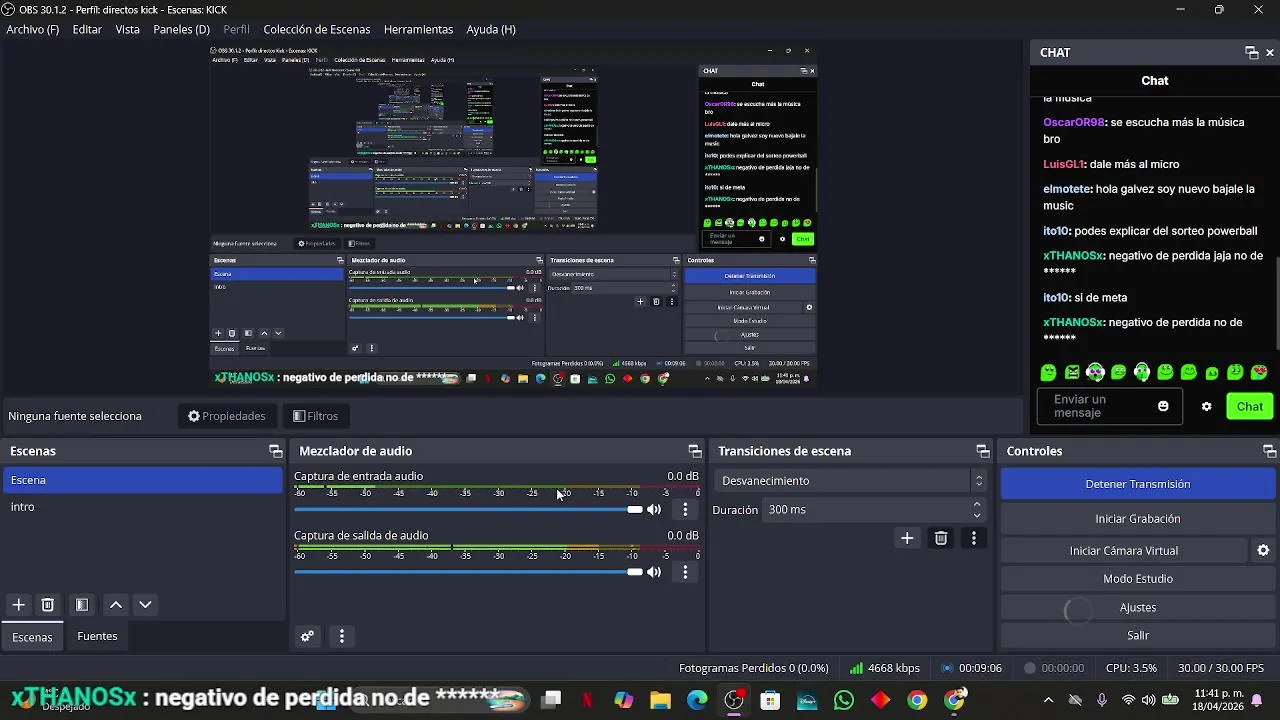Open File Explorer from the taskbar

(x=660, y=700)
